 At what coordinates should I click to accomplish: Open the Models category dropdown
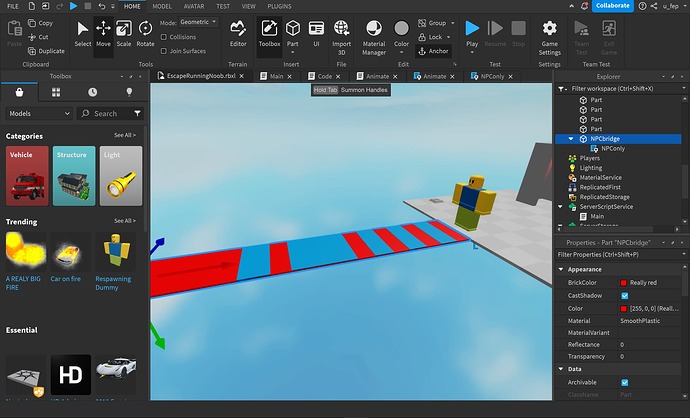39,114
